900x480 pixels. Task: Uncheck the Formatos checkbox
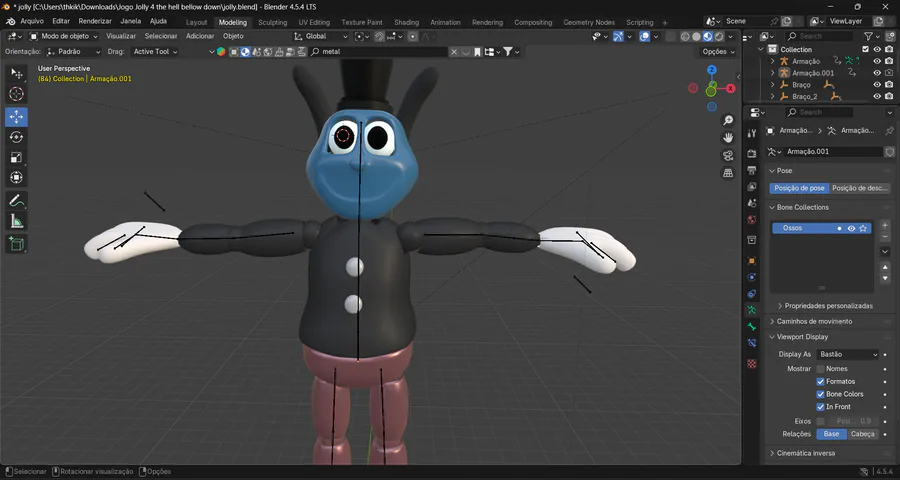tap(820, 381)
